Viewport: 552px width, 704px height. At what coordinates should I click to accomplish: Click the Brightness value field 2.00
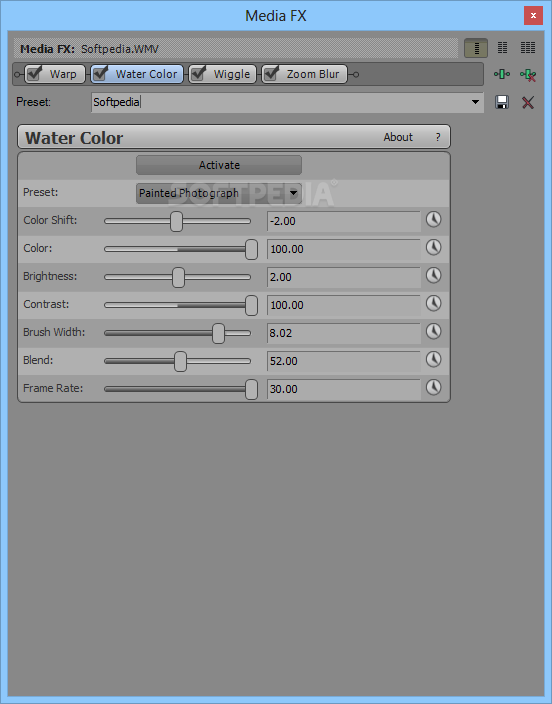coord(344,277)
